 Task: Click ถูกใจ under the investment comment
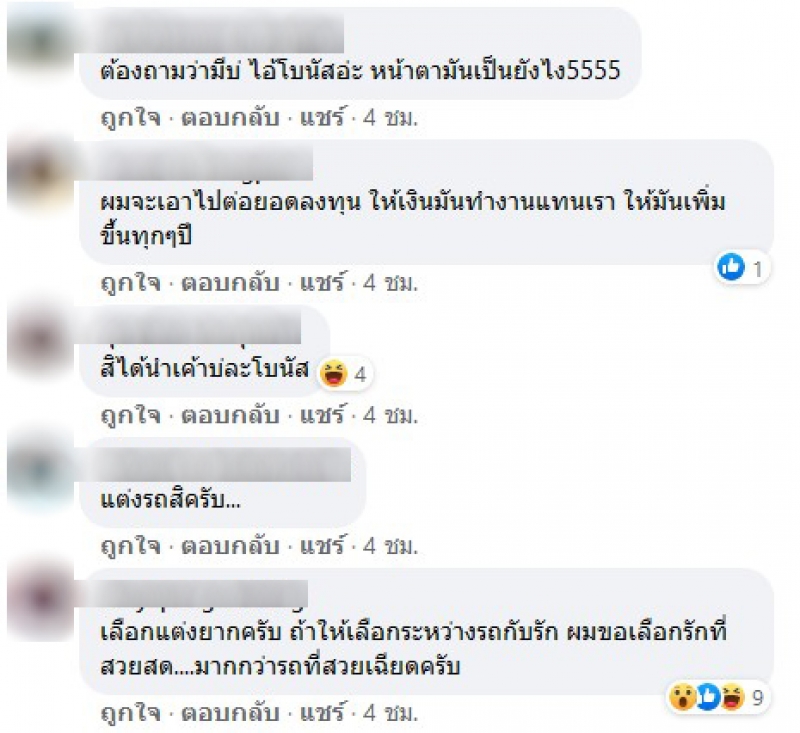pyautogui.click(x=131, y=283)
